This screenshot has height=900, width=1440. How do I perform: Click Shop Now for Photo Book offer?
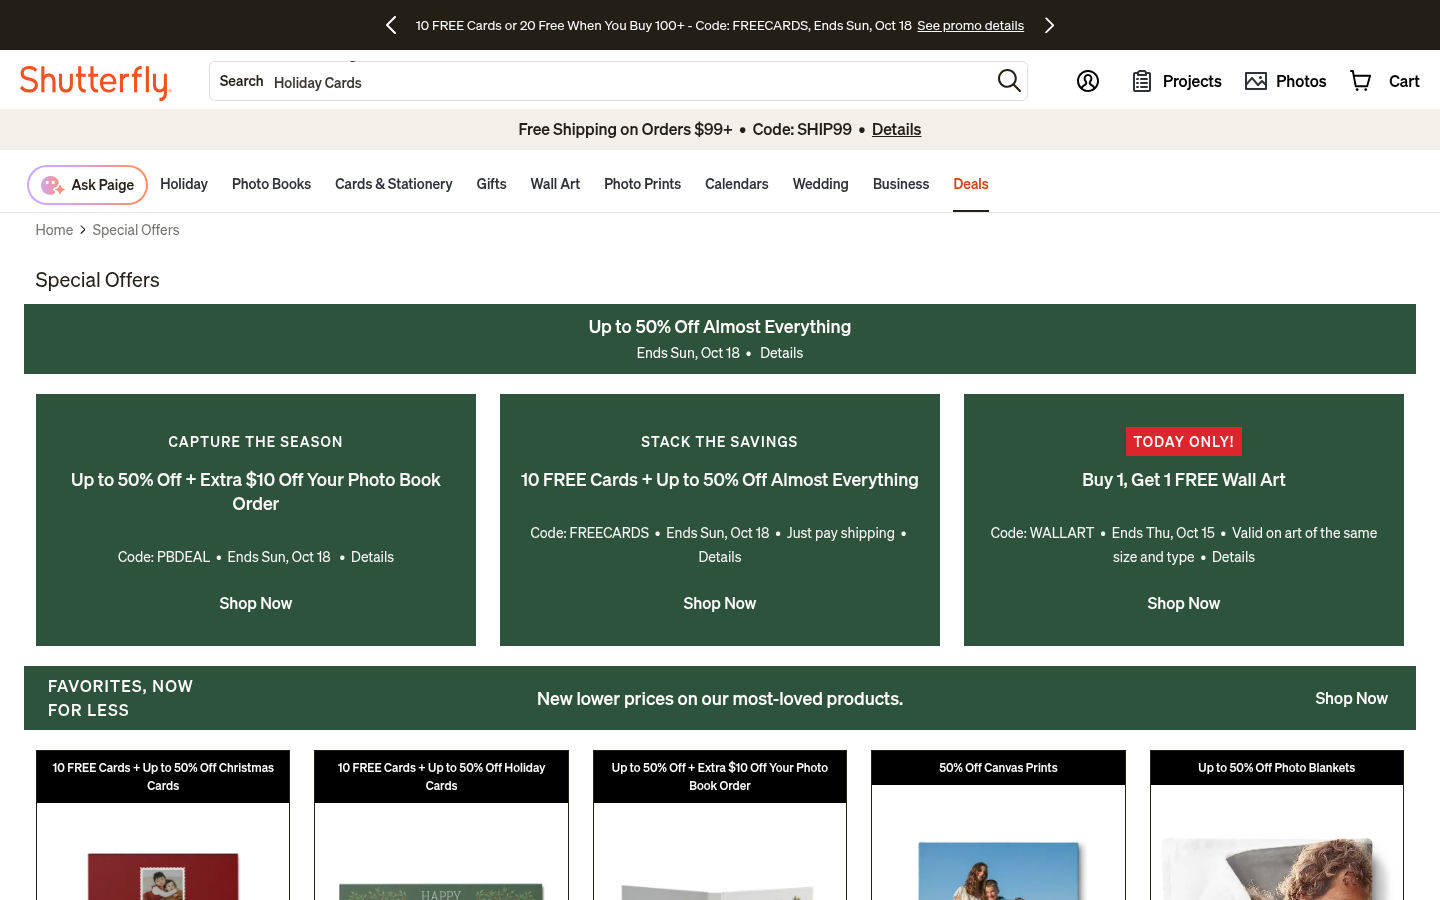256,603
